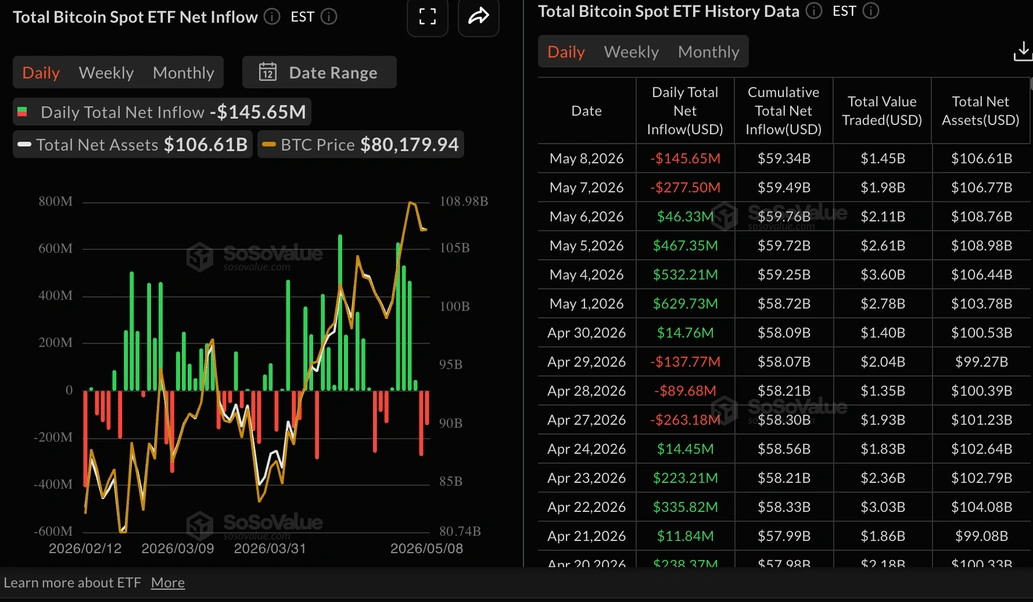Click the May 8,2026 table row

coord(784,158)
